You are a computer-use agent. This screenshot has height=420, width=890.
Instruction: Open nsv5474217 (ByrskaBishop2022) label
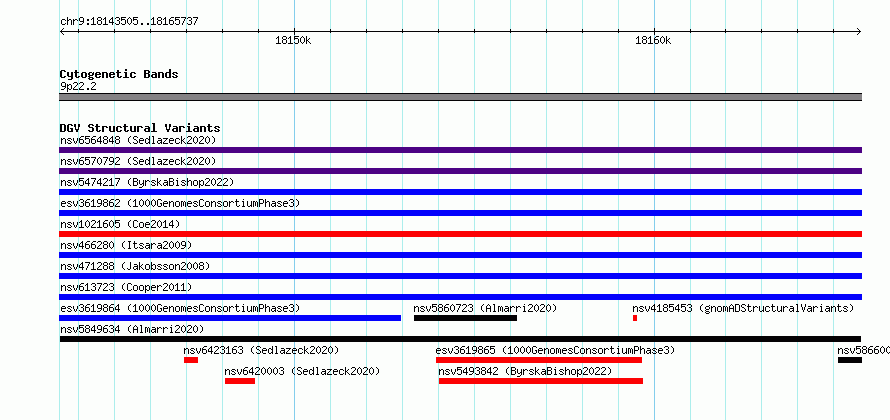147,182
